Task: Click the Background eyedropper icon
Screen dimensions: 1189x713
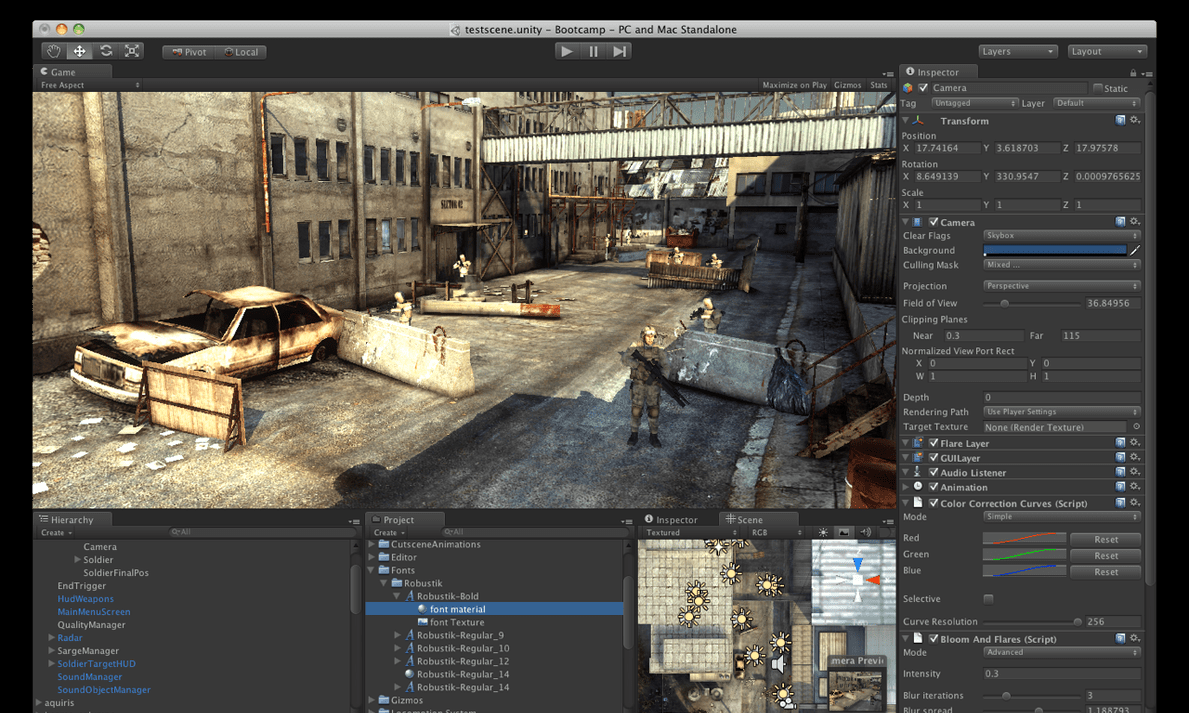Action: click(1134, 250)
